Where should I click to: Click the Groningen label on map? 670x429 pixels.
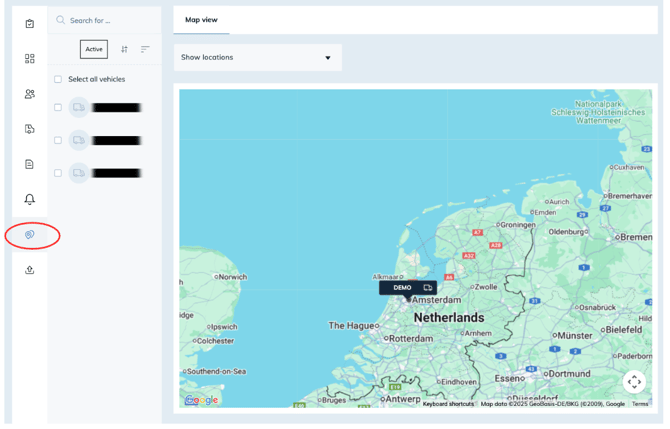pos(517,225)
